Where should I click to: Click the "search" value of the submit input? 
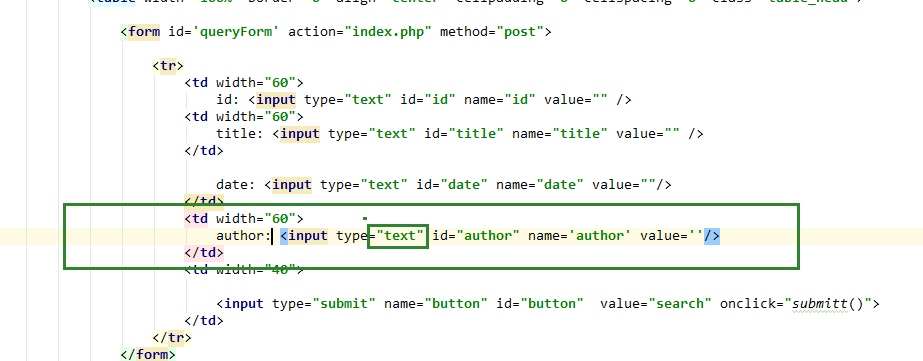680,304
